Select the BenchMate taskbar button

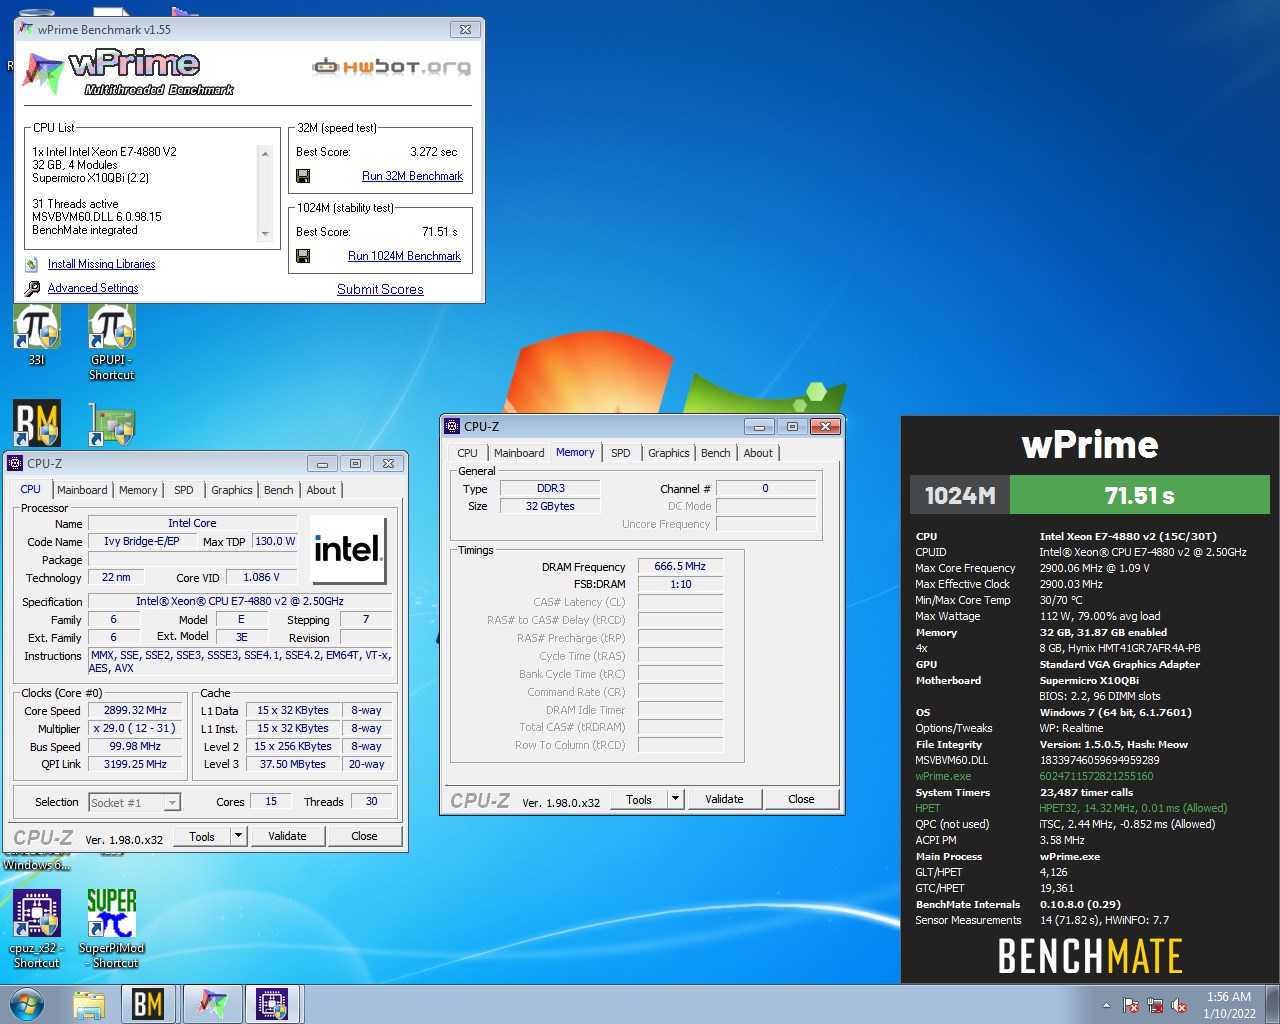pyautogui.click(x=149, y=1004)
